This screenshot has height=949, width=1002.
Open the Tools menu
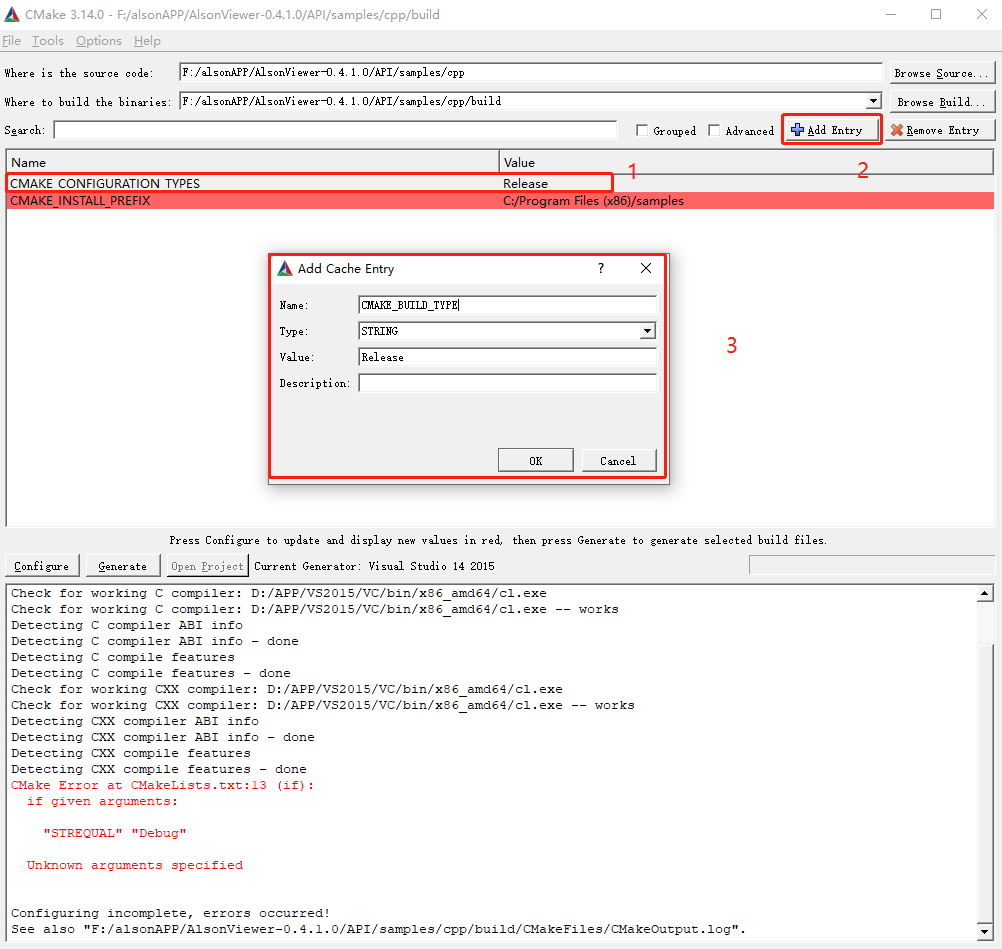click(47, 41)
